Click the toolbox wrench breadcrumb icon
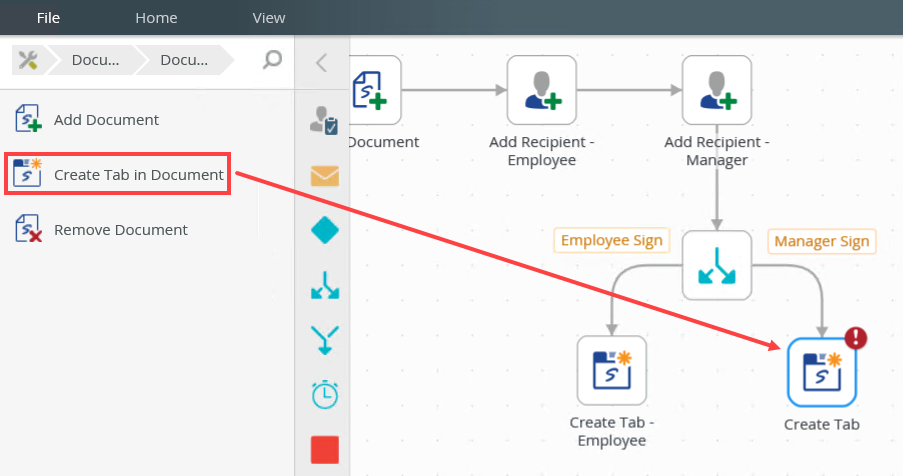This screenshot has height=476, width=903. (28, 60)
